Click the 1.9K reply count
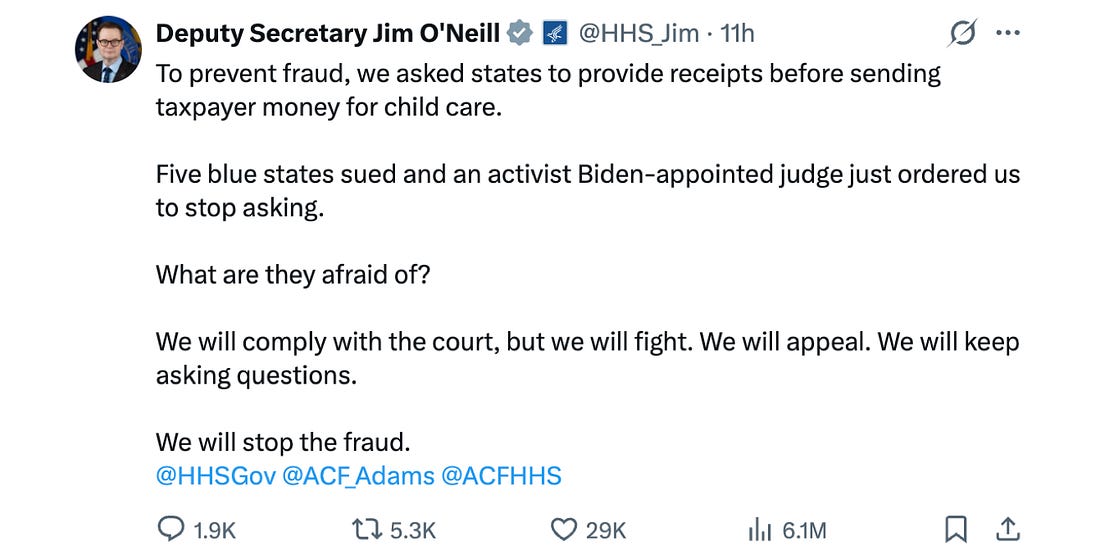 pos(214,530)
